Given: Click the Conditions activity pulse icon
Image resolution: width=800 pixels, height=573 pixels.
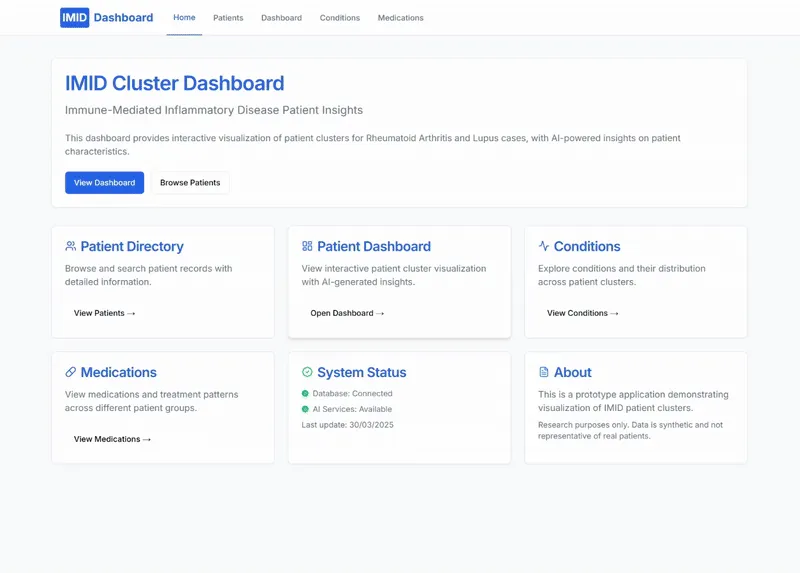Looking at the screenshot, I should (544, 246).
